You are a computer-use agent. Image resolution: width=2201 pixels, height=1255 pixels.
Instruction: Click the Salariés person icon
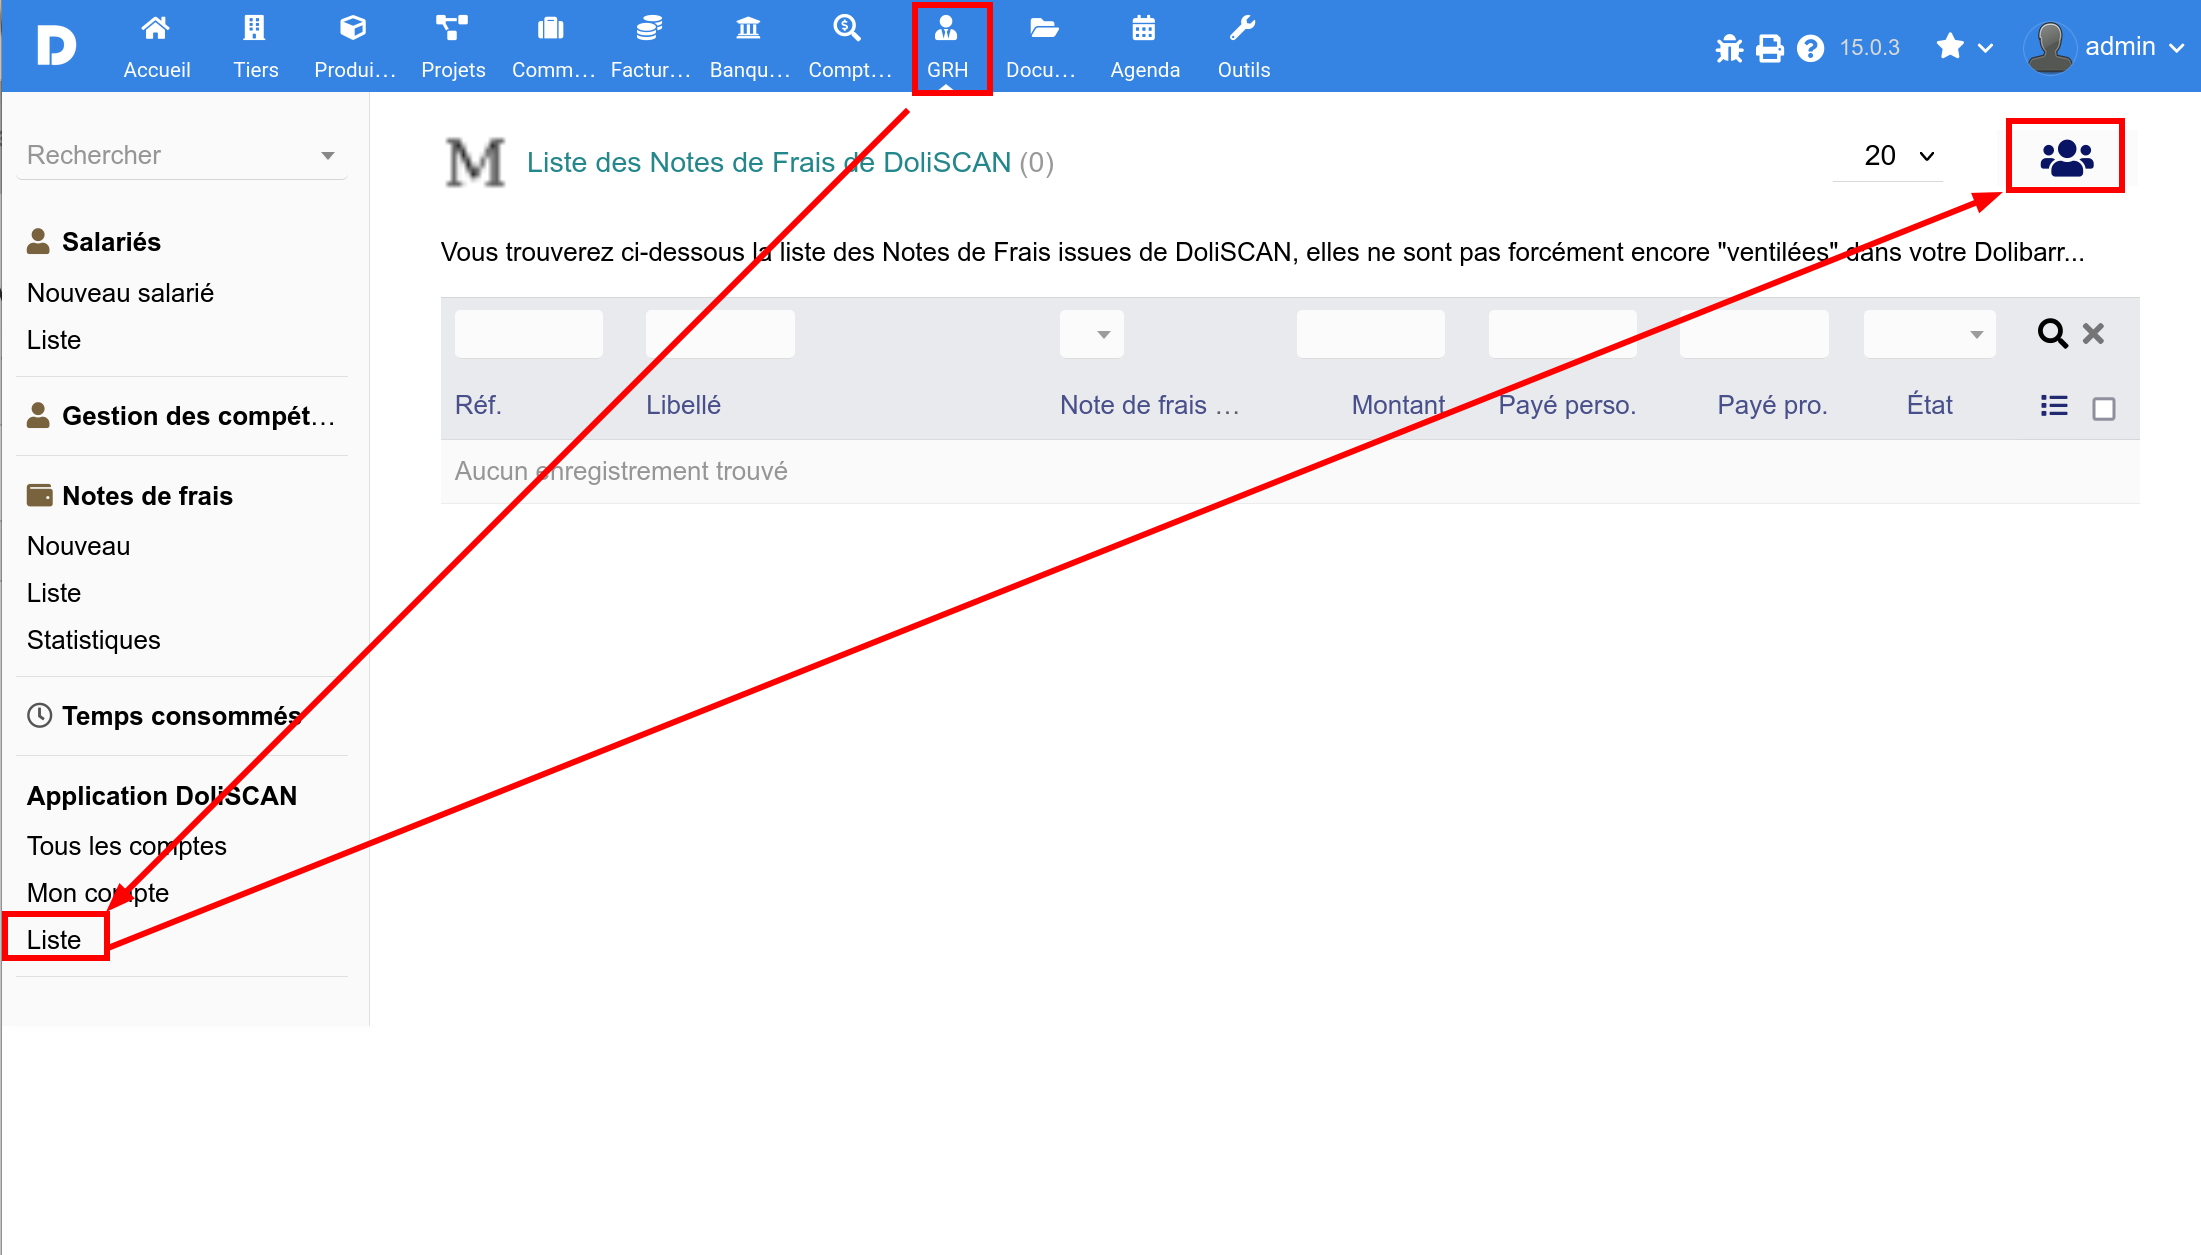tap(38, 241)
